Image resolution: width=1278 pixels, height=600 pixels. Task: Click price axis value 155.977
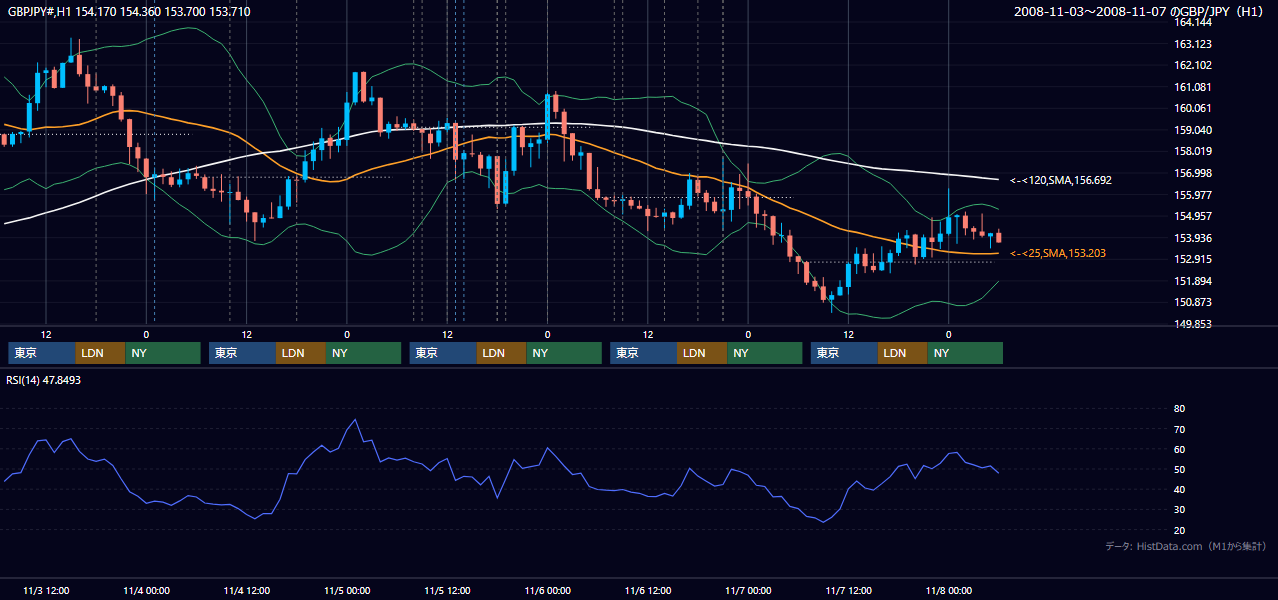(1192, 195)
